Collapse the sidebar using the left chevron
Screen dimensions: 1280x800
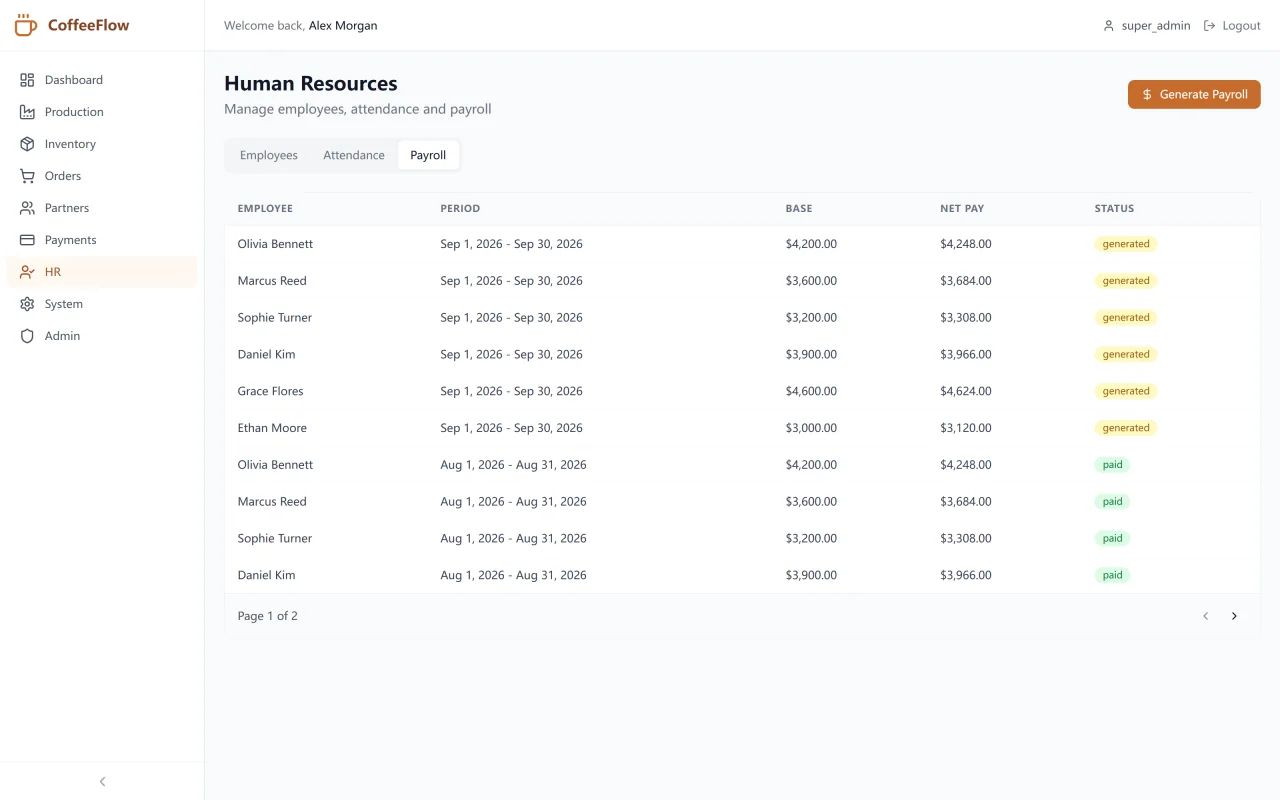[x=102, y=781]
